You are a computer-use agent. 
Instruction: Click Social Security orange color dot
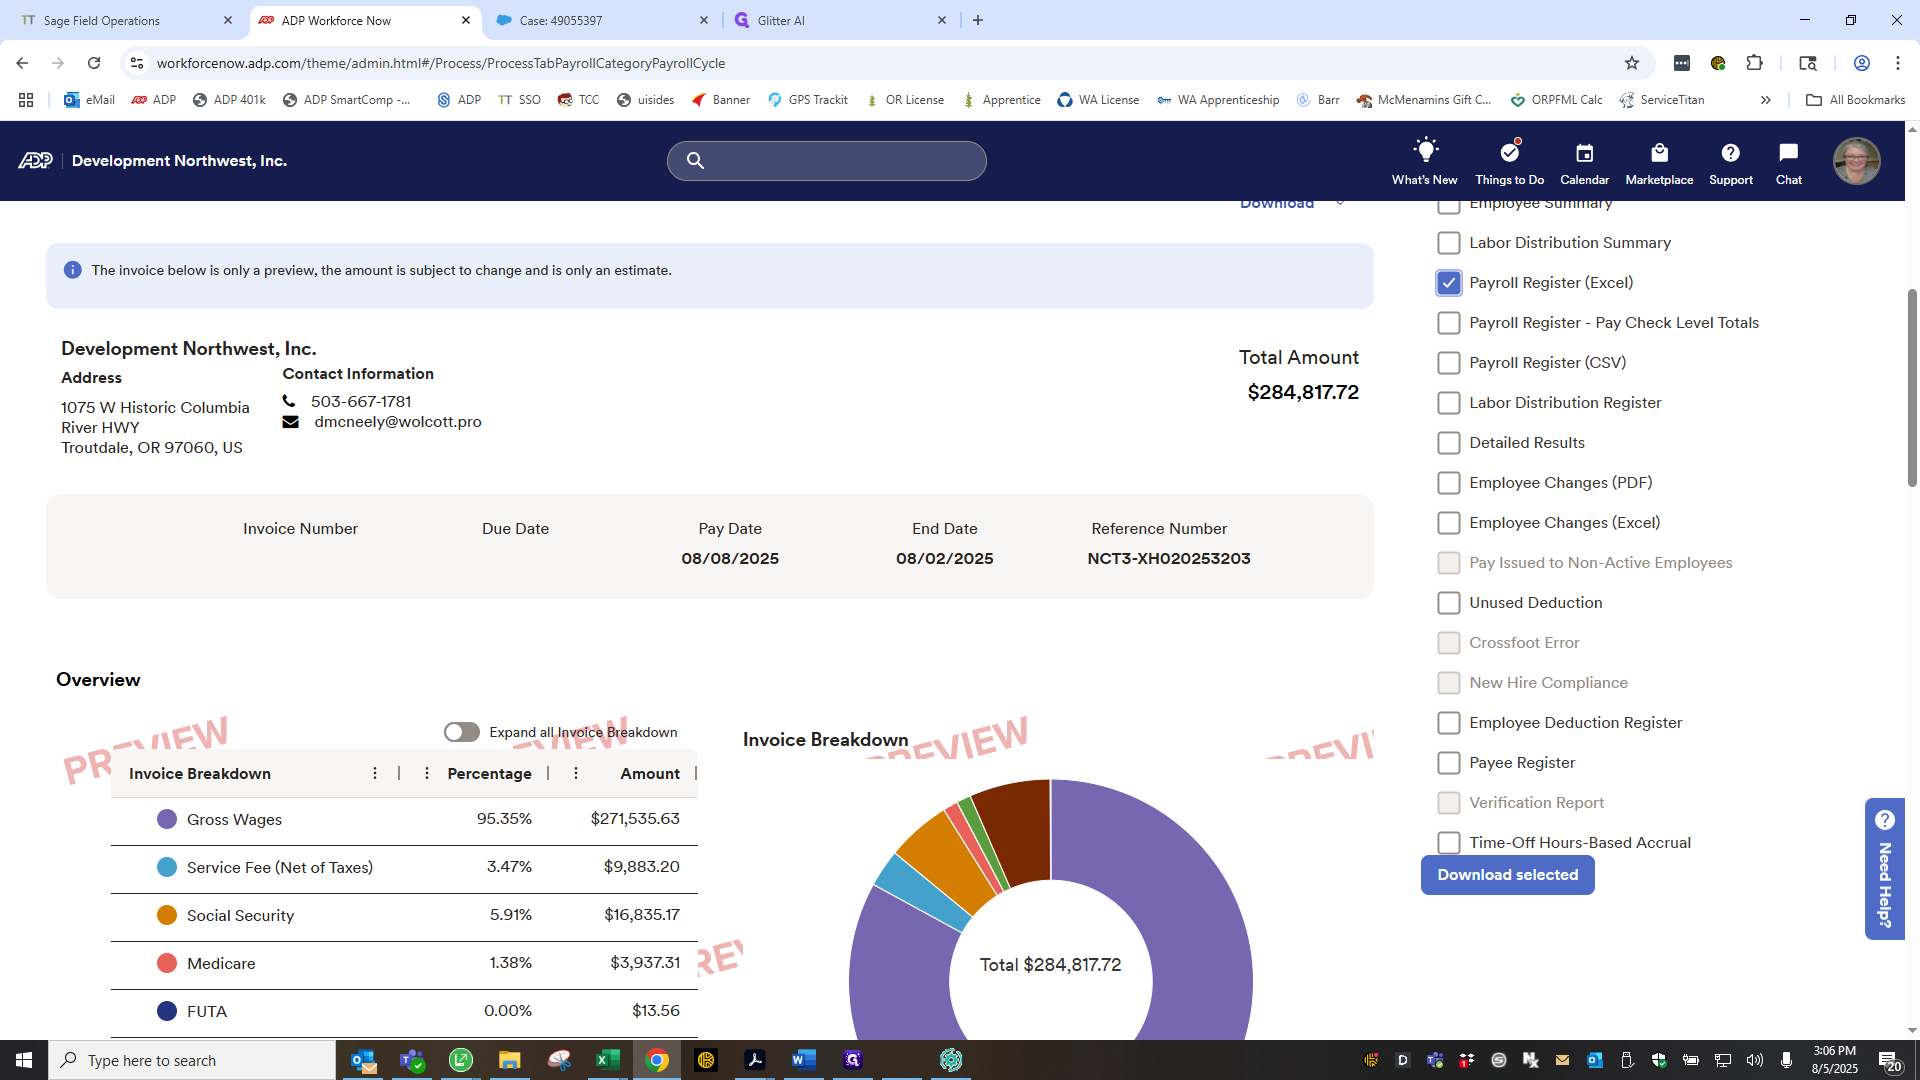[167, 915]
